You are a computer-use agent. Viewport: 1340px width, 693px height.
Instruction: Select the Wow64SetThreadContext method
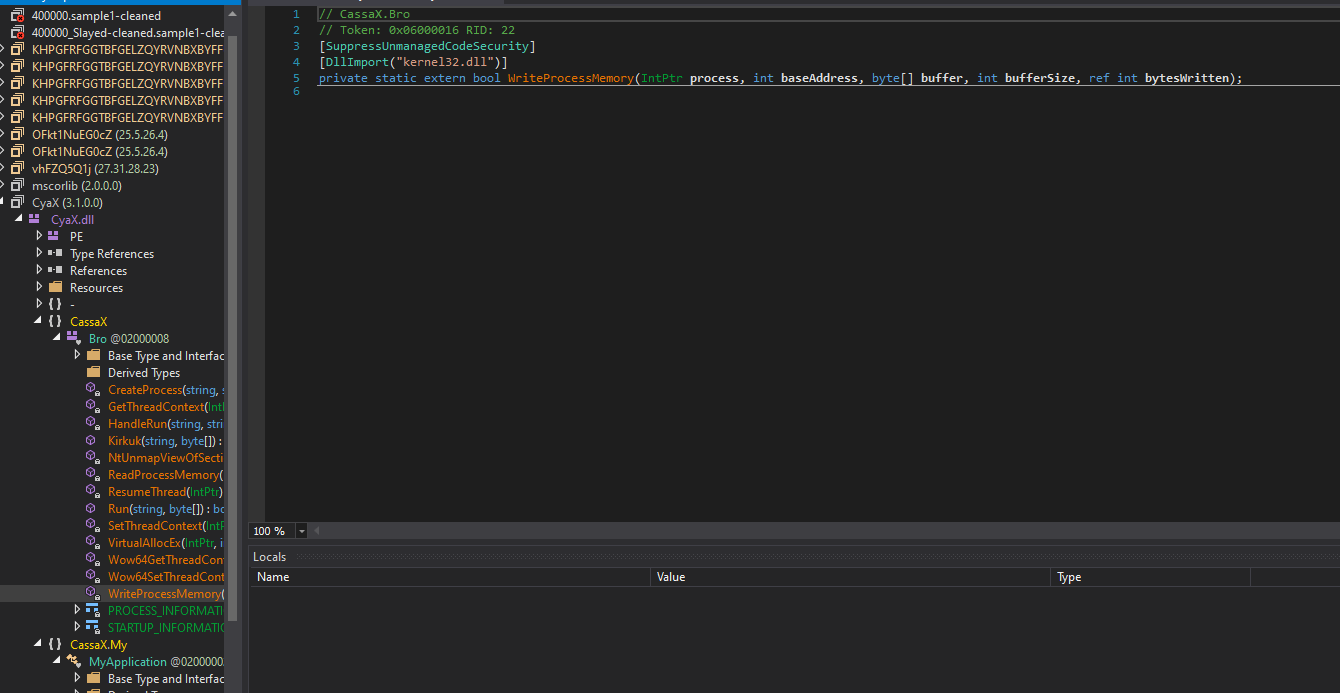(166, 577)
